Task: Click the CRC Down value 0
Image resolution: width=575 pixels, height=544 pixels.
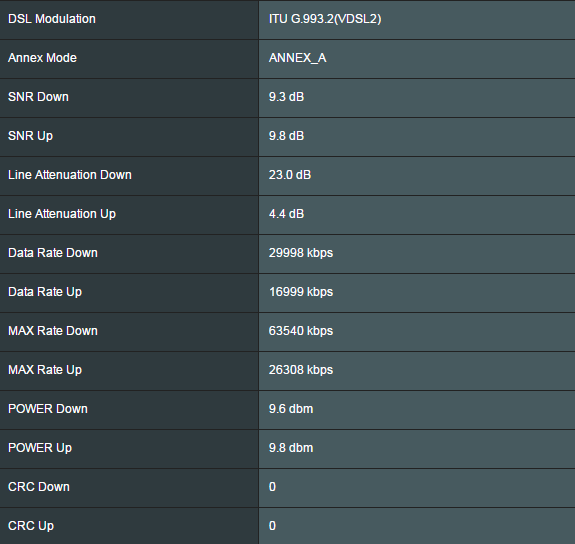Action: click(x=272, y=487)
